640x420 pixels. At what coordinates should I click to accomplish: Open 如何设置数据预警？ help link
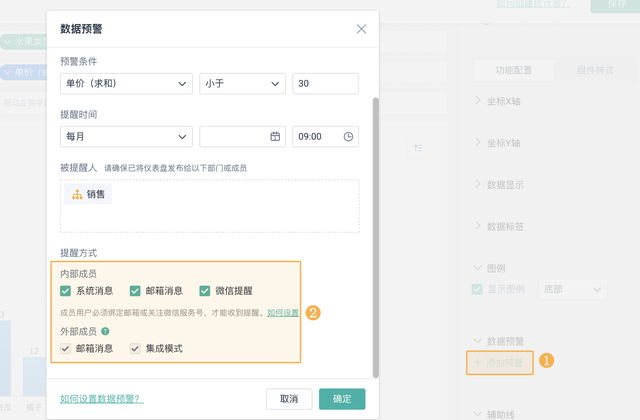click(102, 399)
